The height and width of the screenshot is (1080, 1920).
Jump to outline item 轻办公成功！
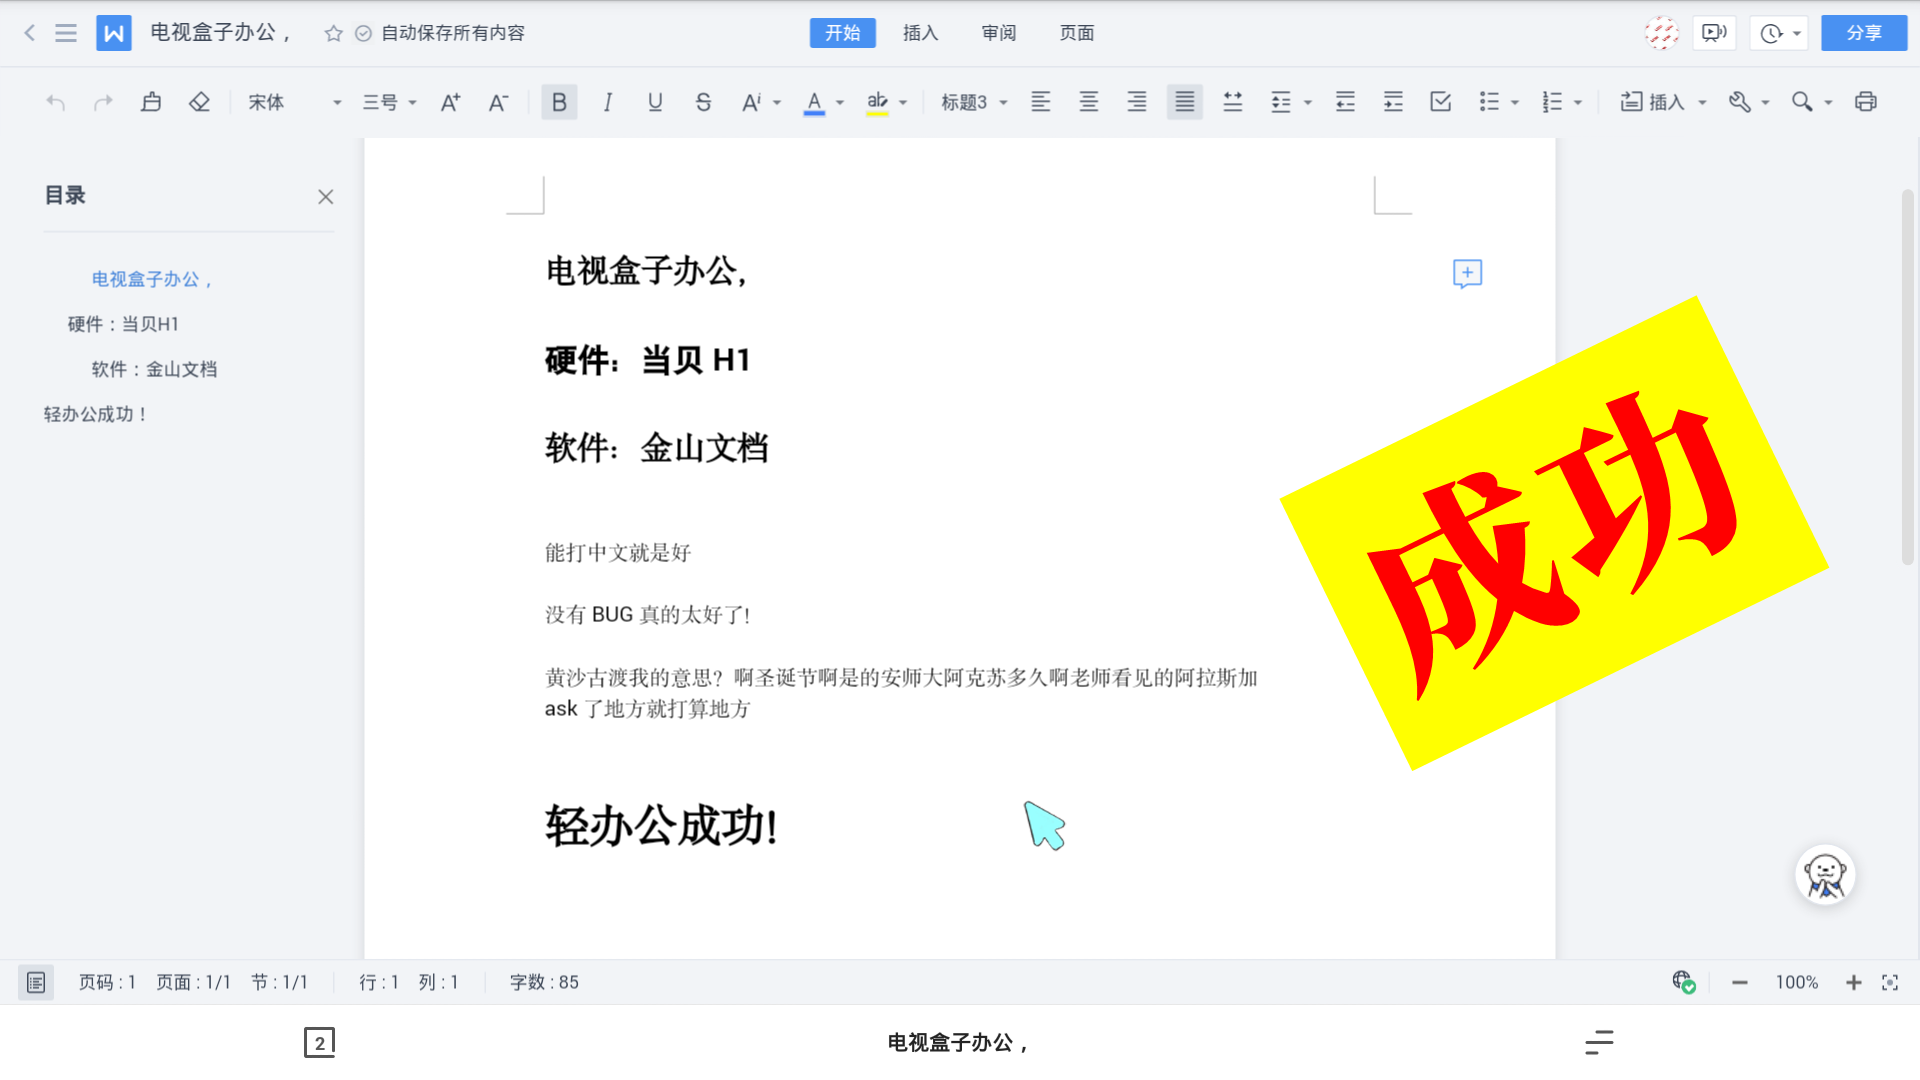point(97,414)
